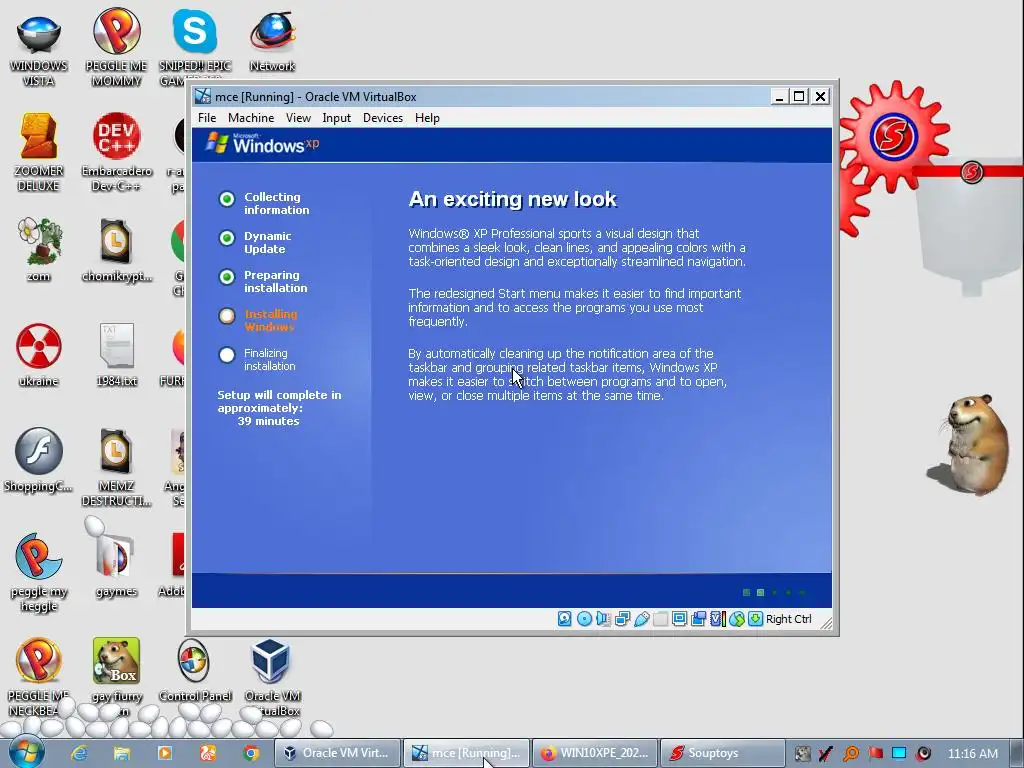Open the File menu in VirtualBox
Image resolution: width=1024 pixels, height=768 pixels.
point(207,118)
